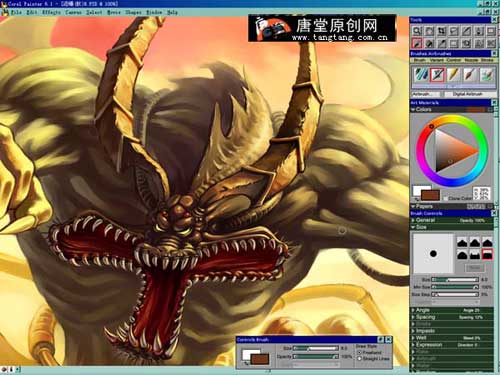The image size is (500, 375).
Task: Pick the selected flat brush tip profile
Action: (487, 255)
